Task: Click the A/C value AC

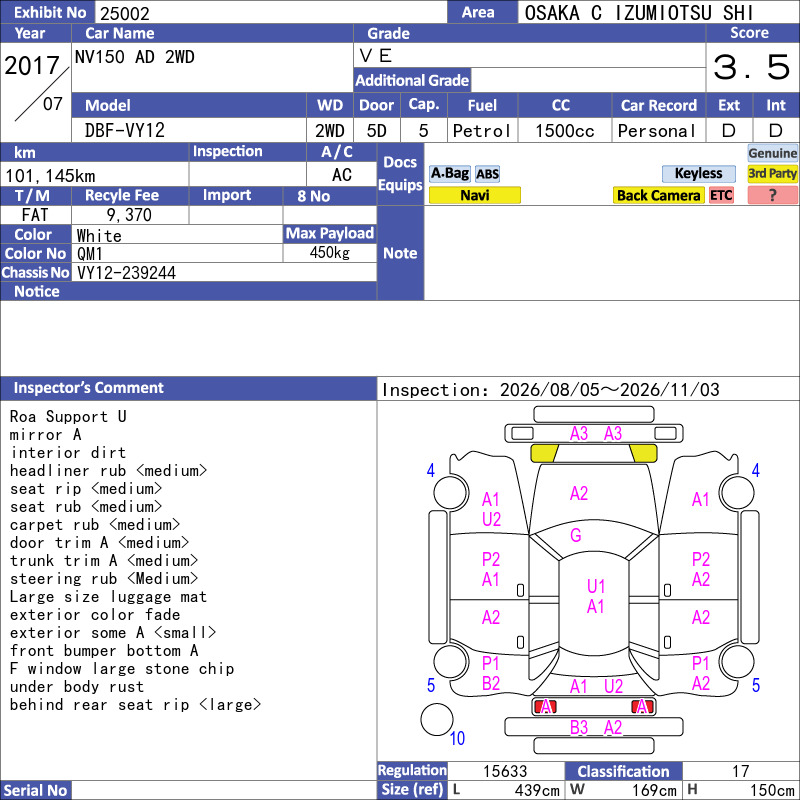Action: coord(342,175)
